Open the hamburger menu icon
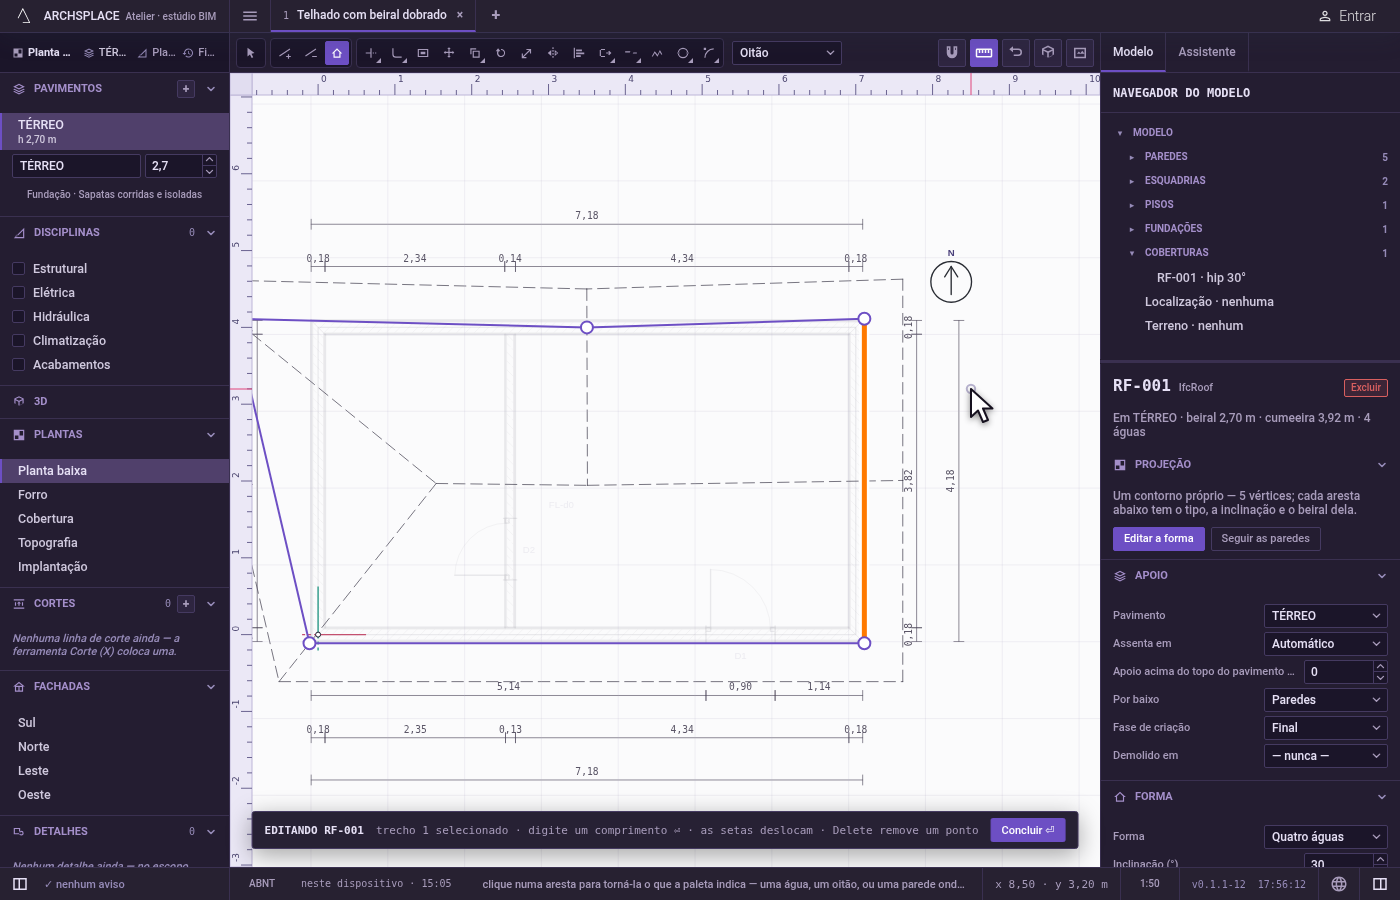The image size is (1400, 900). click(x=250, y=15)
